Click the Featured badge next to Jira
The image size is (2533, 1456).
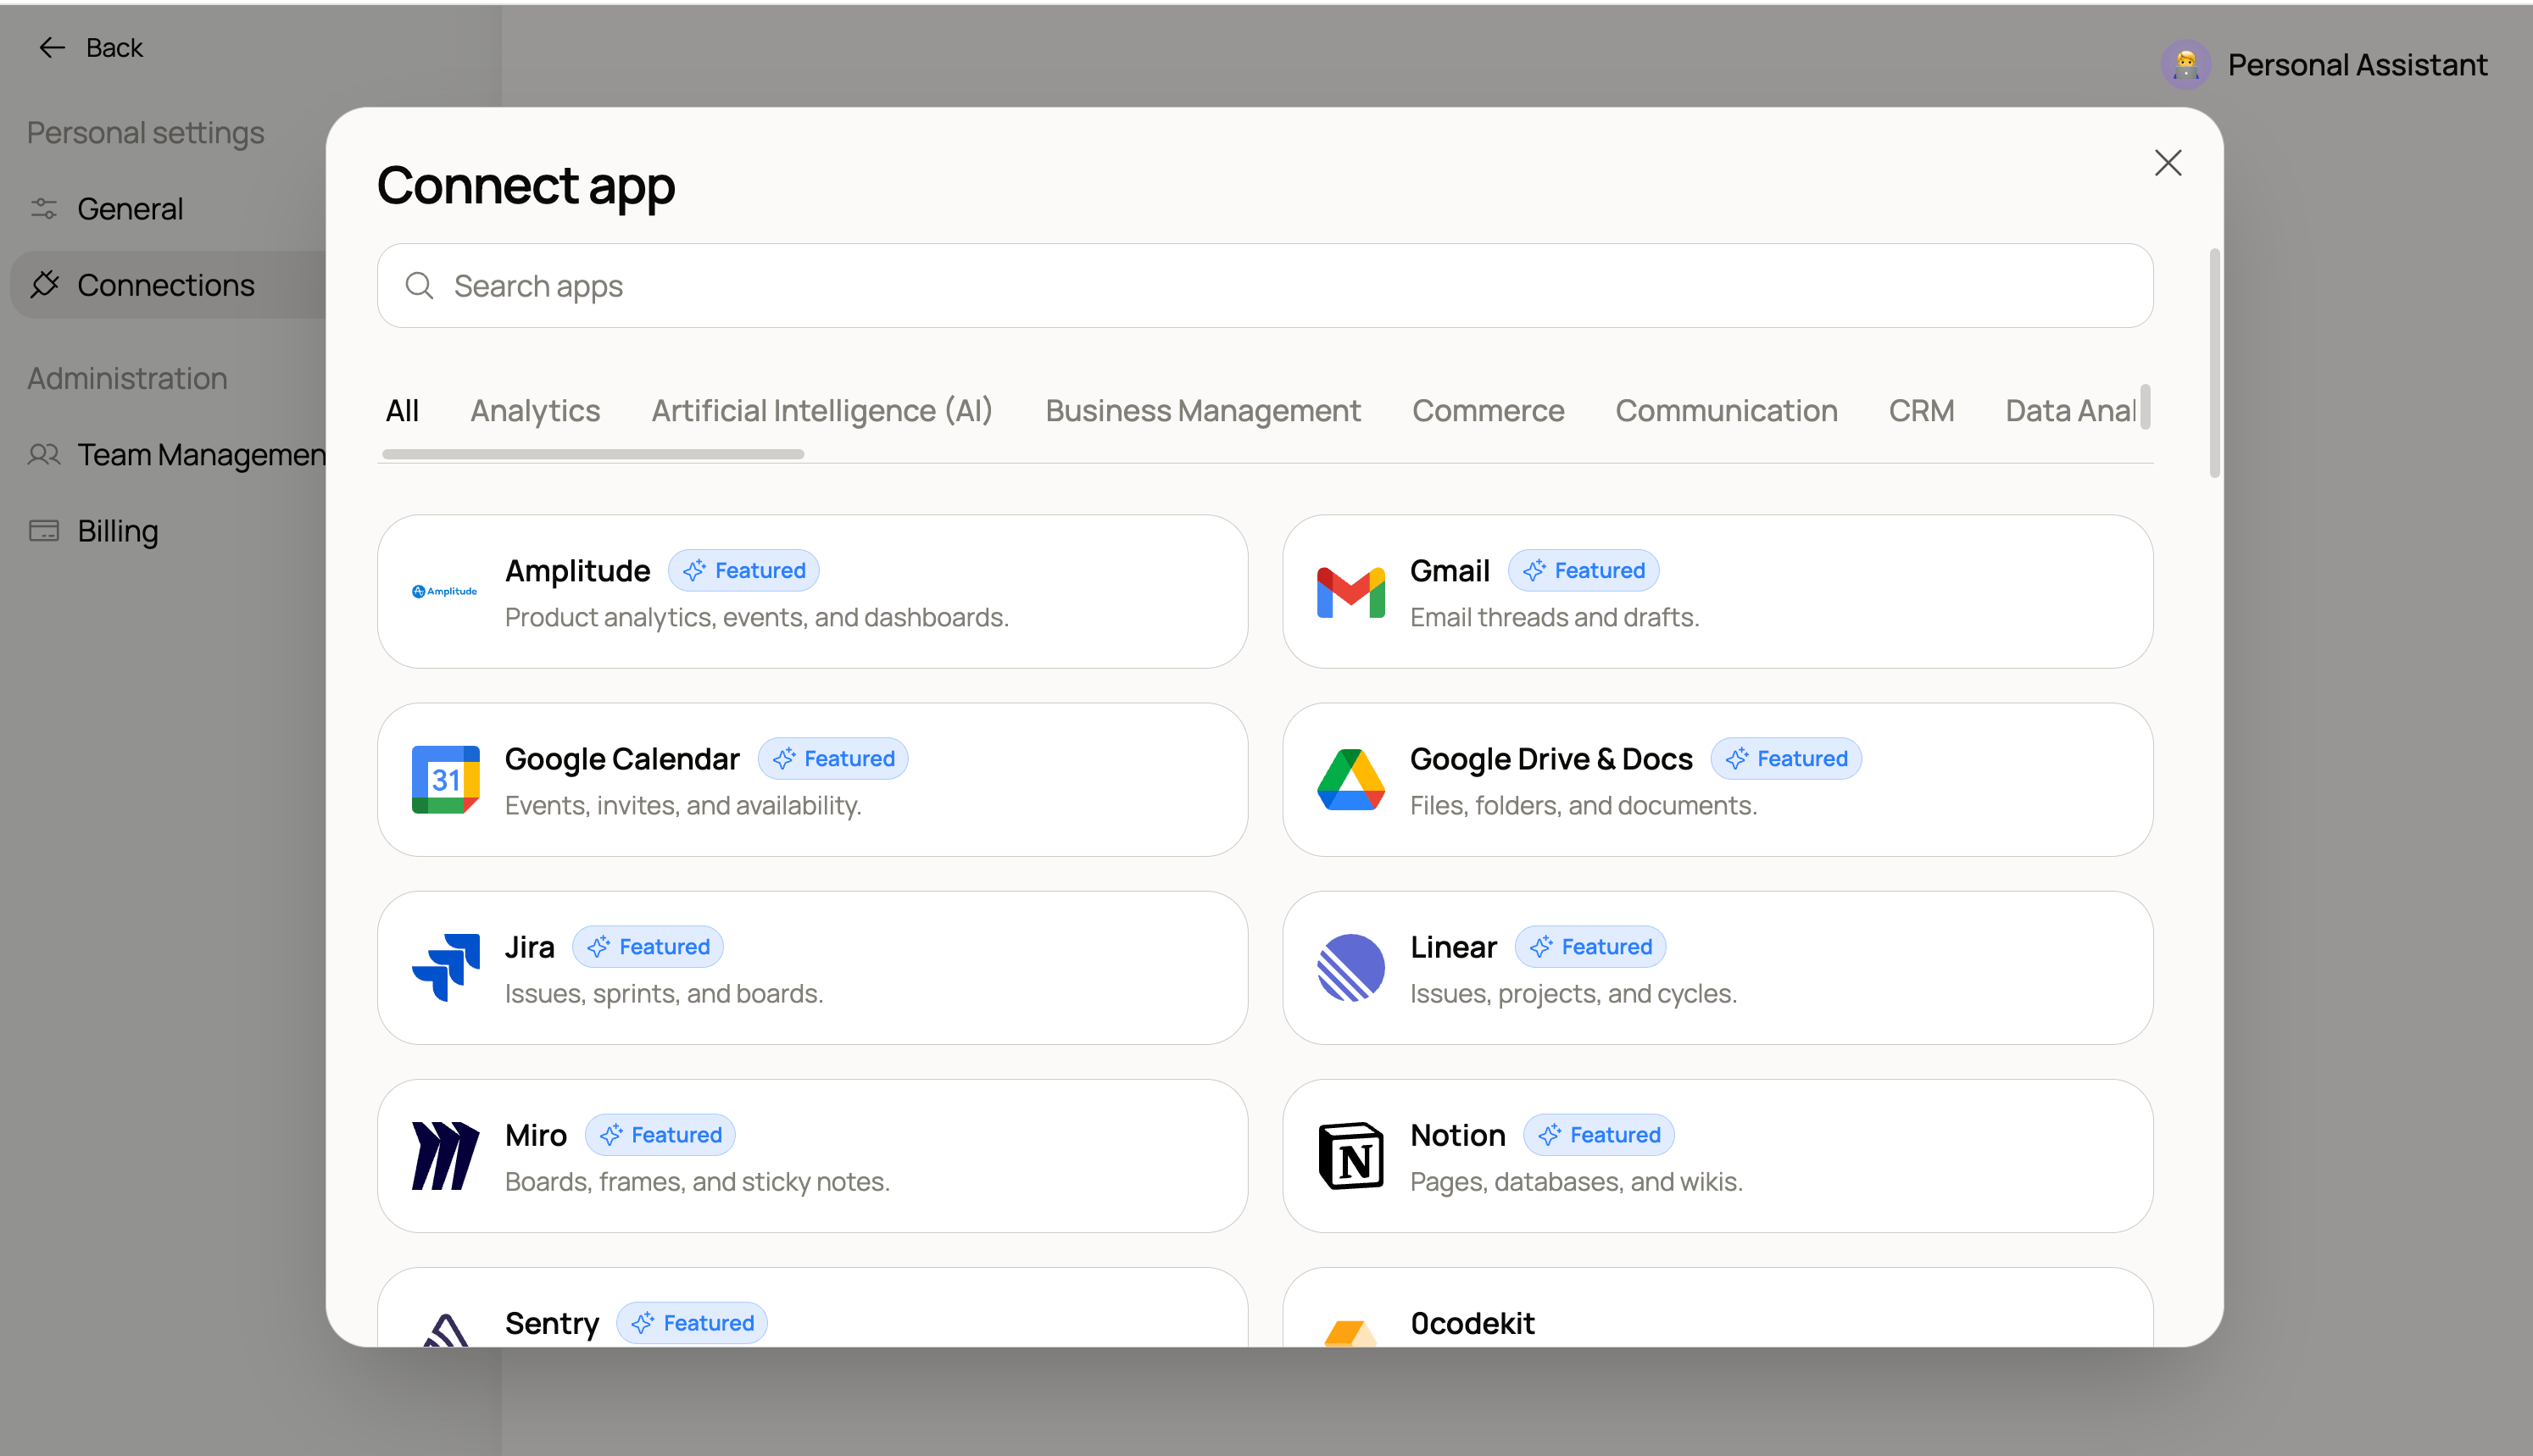[647, 946]
